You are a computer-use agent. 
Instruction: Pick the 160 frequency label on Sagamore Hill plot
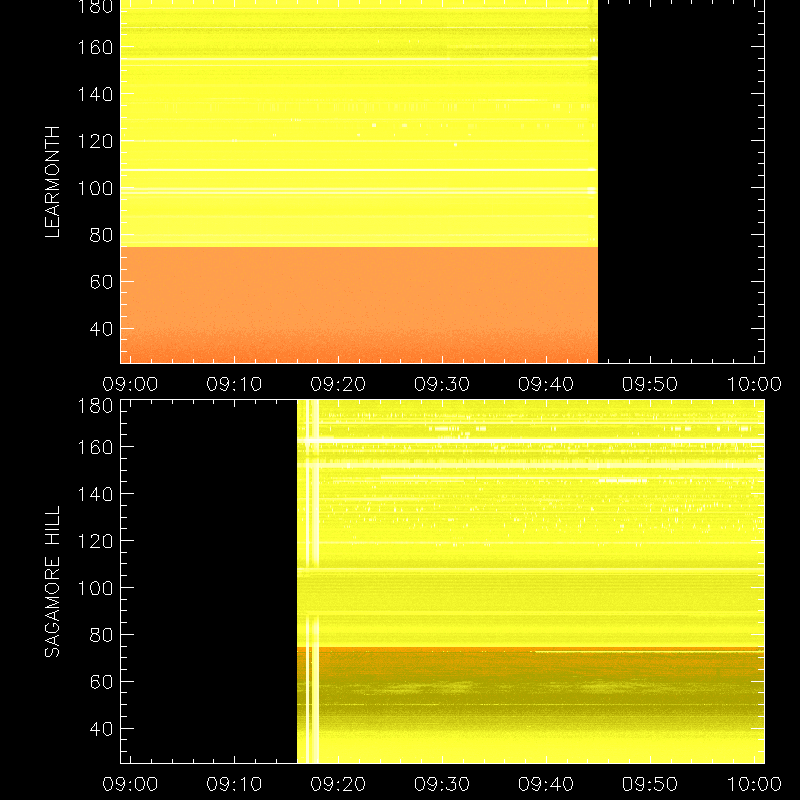click(95, 447)
